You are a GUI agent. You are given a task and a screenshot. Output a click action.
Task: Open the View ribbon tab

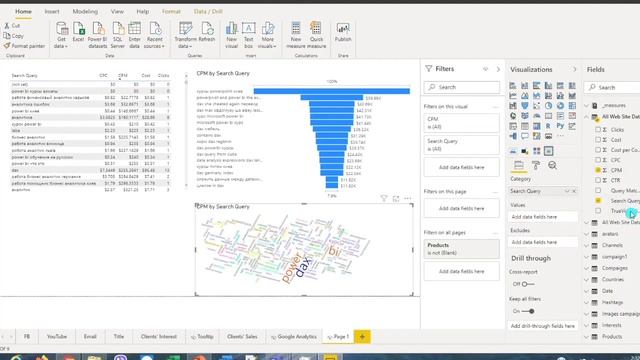click(117, 11)
